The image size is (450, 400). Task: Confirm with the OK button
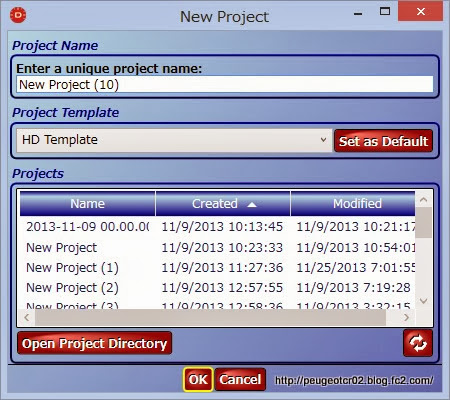tap(198, 379)
